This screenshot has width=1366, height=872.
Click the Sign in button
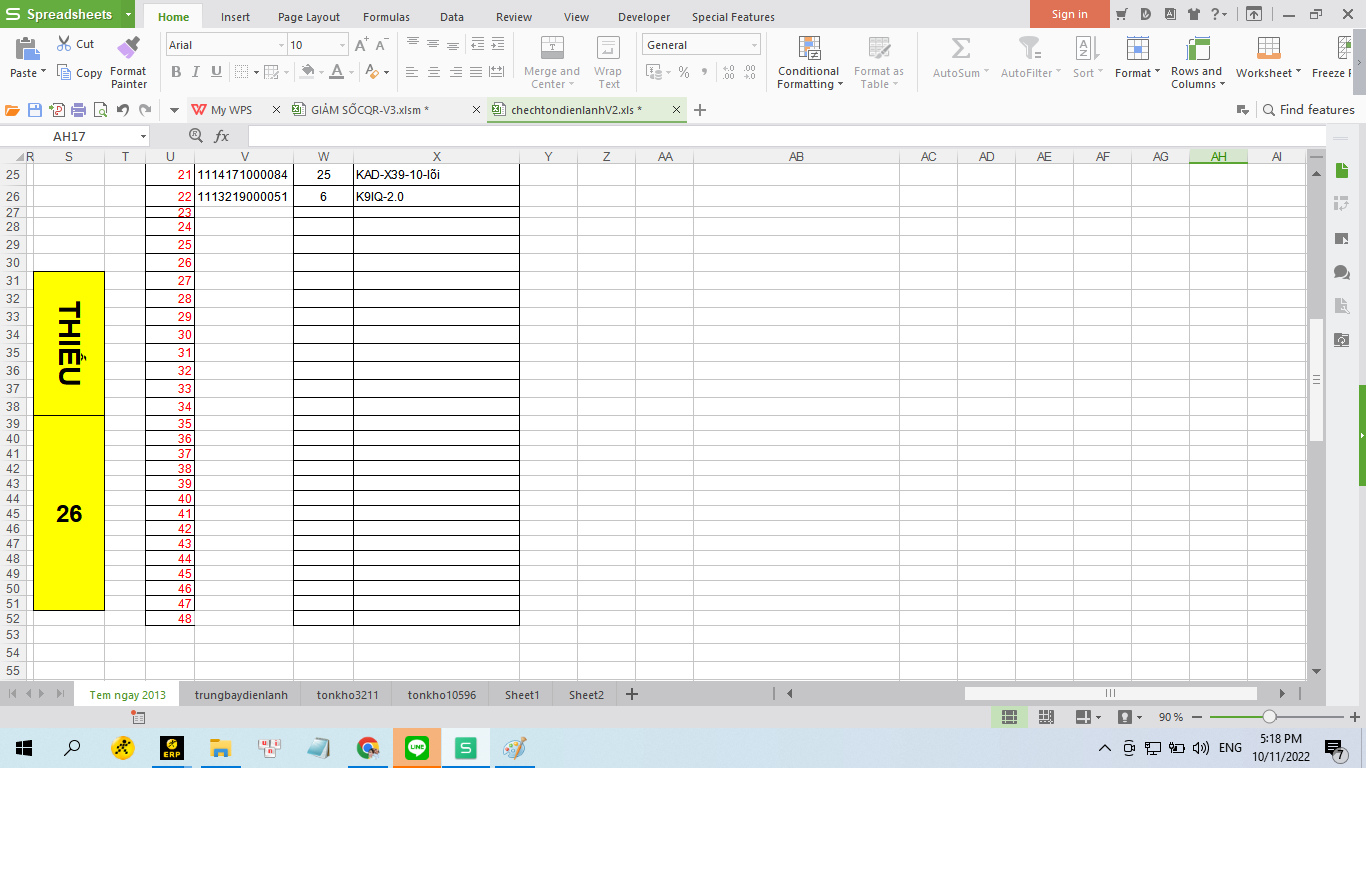pos(1069,14)
